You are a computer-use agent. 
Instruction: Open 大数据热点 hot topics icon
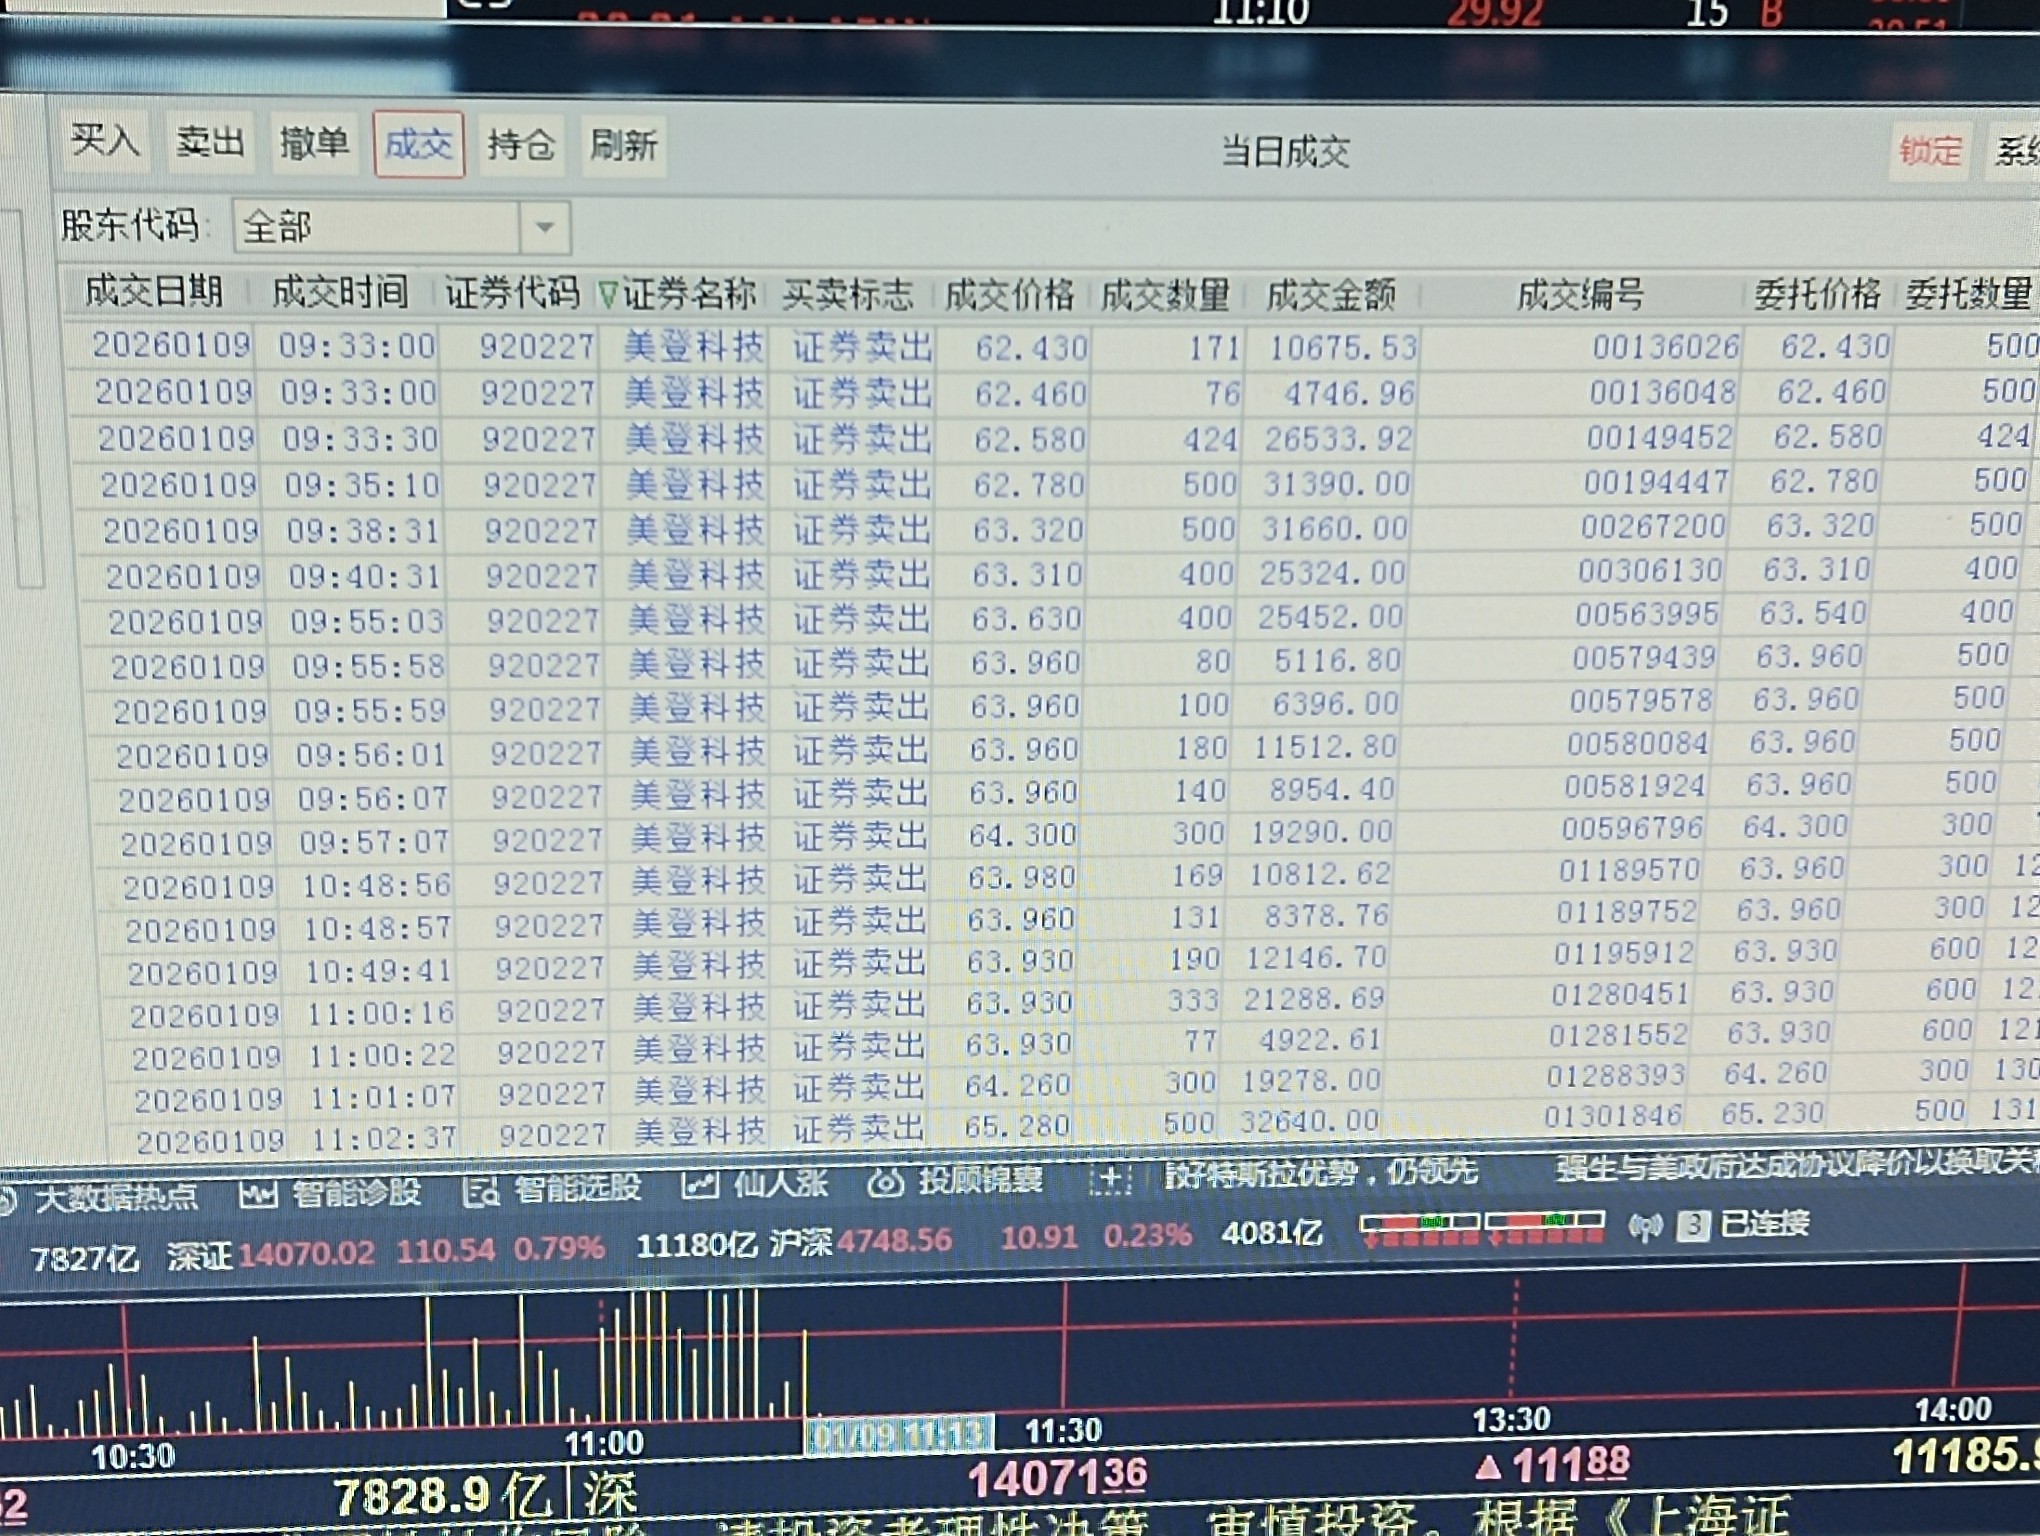pos(8,1200)
